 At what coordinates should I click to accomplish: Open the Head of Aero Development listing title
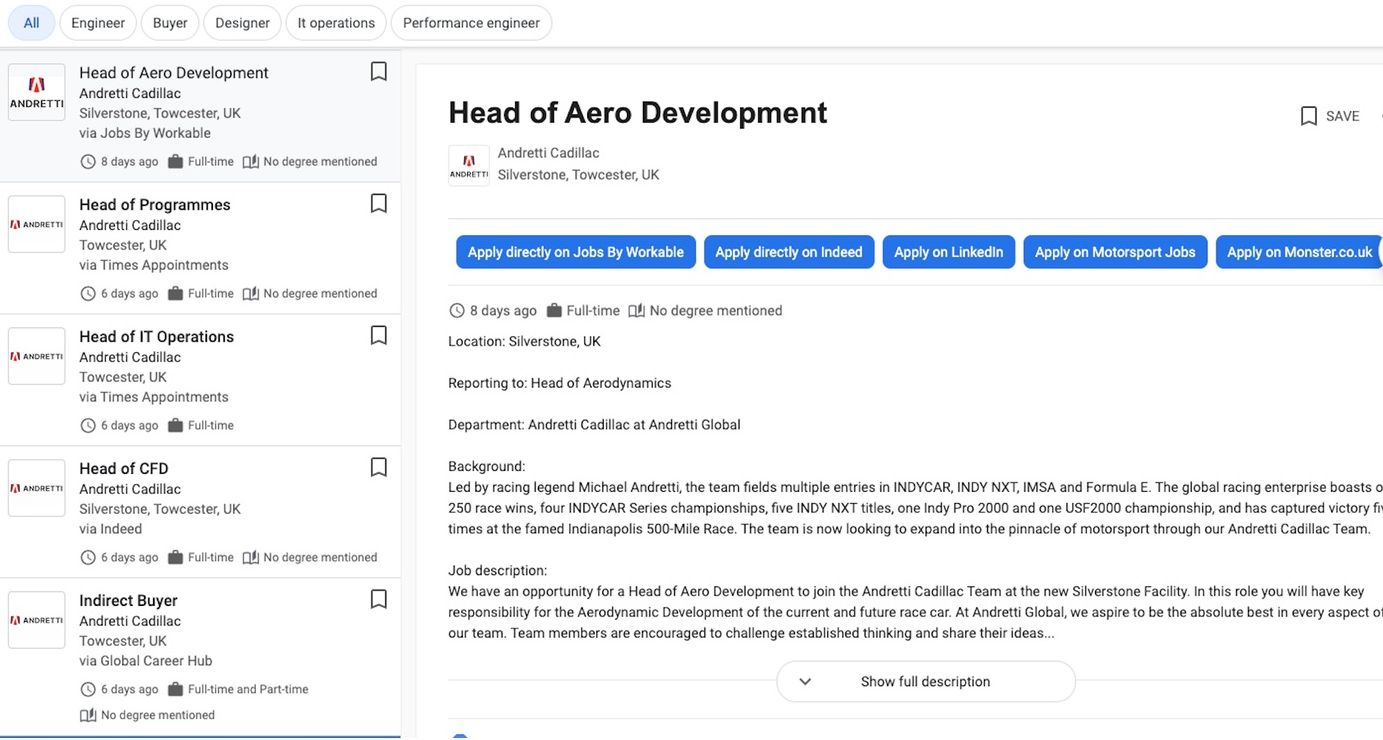coord(174,73)
